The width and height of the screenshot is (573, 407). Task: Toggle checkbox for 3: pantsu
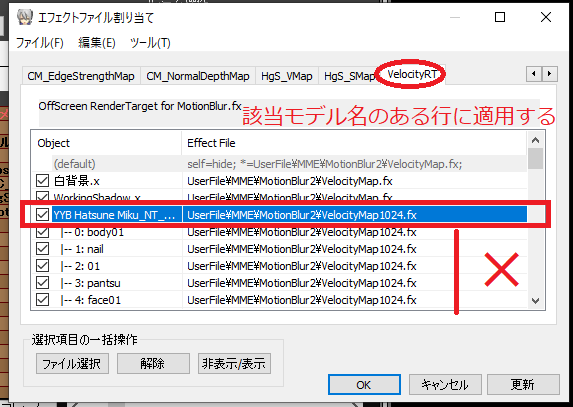click(x=42, y=283)
